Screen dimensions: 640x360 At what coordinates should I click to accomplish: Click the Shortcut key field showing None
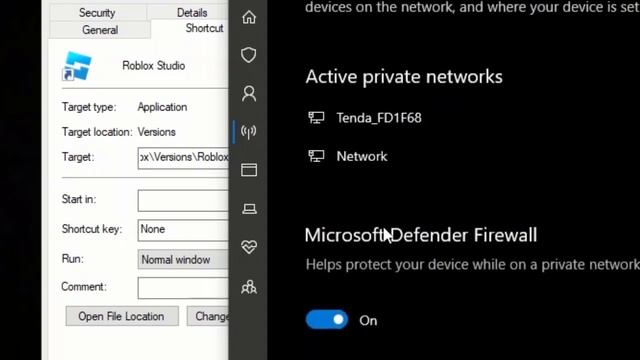183,229
